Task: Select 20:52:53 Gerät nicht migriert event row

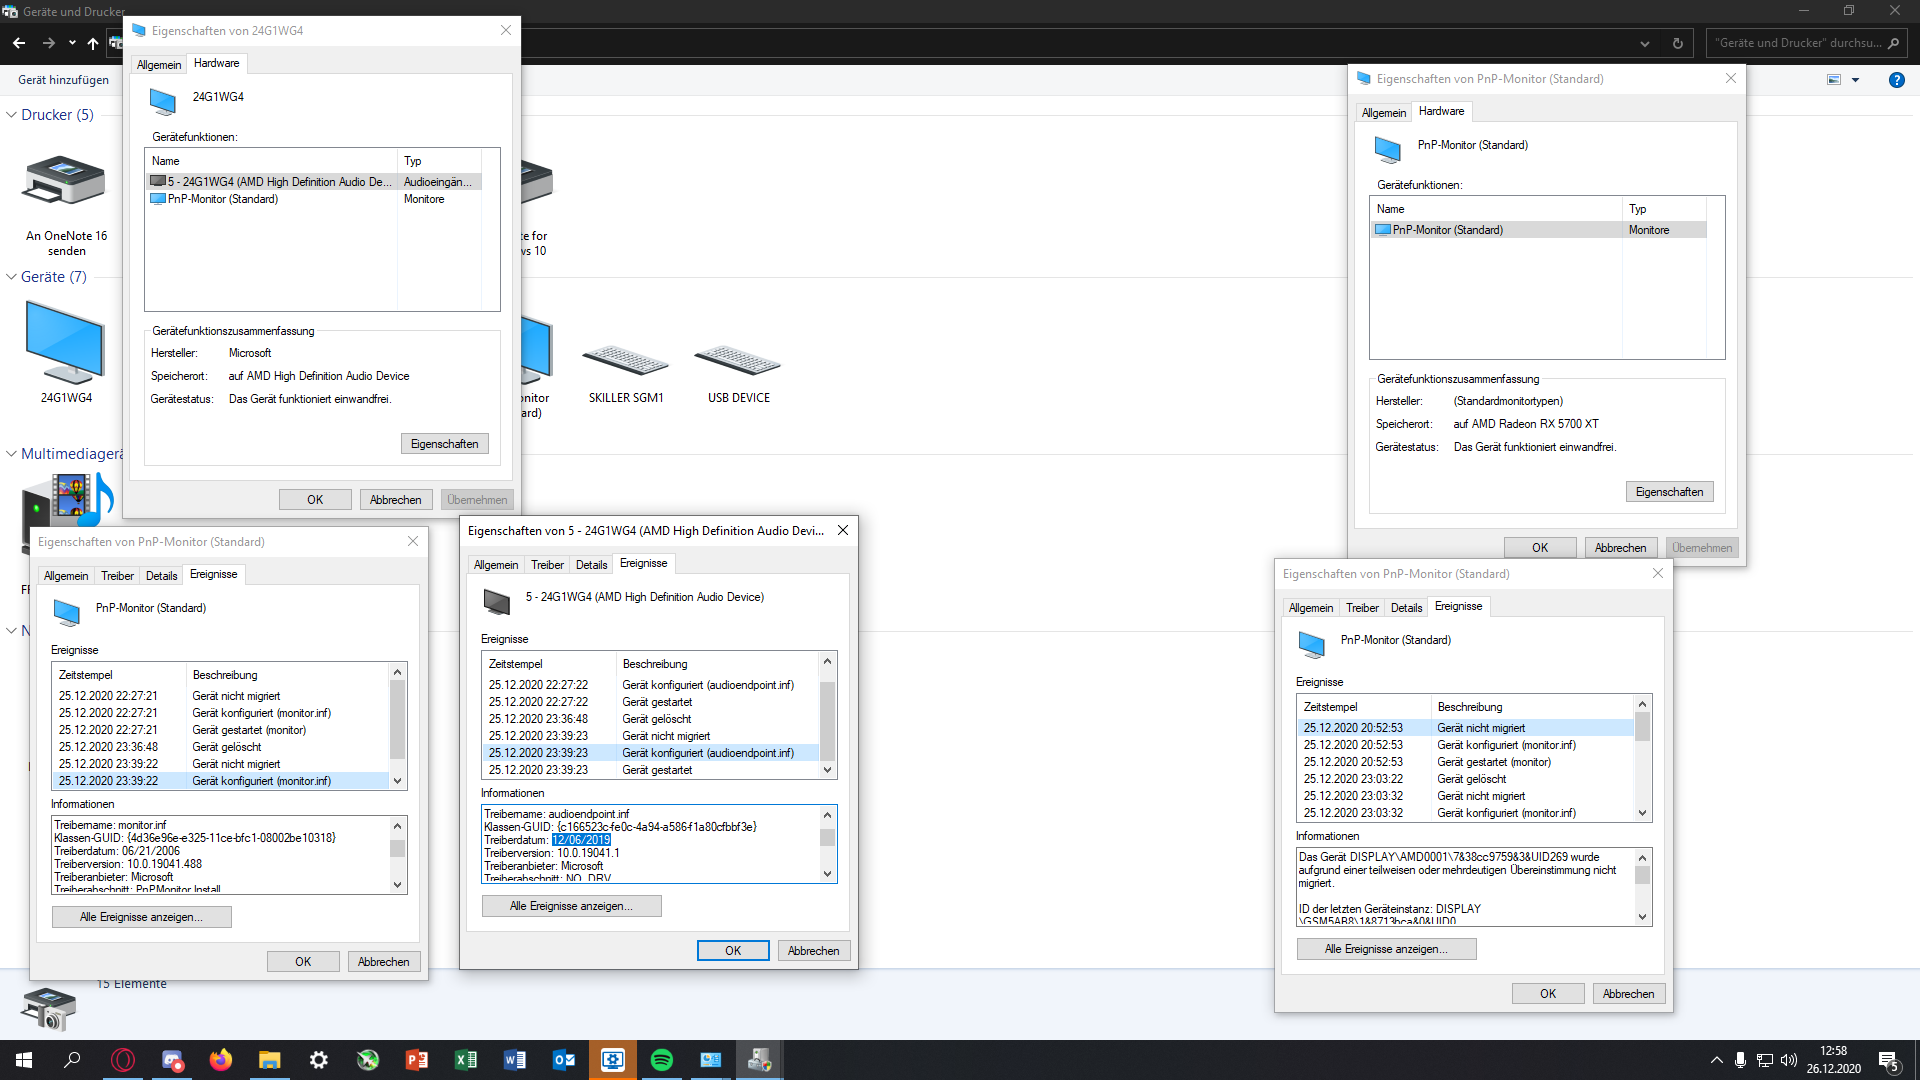Action: [x=1466, y=728]
